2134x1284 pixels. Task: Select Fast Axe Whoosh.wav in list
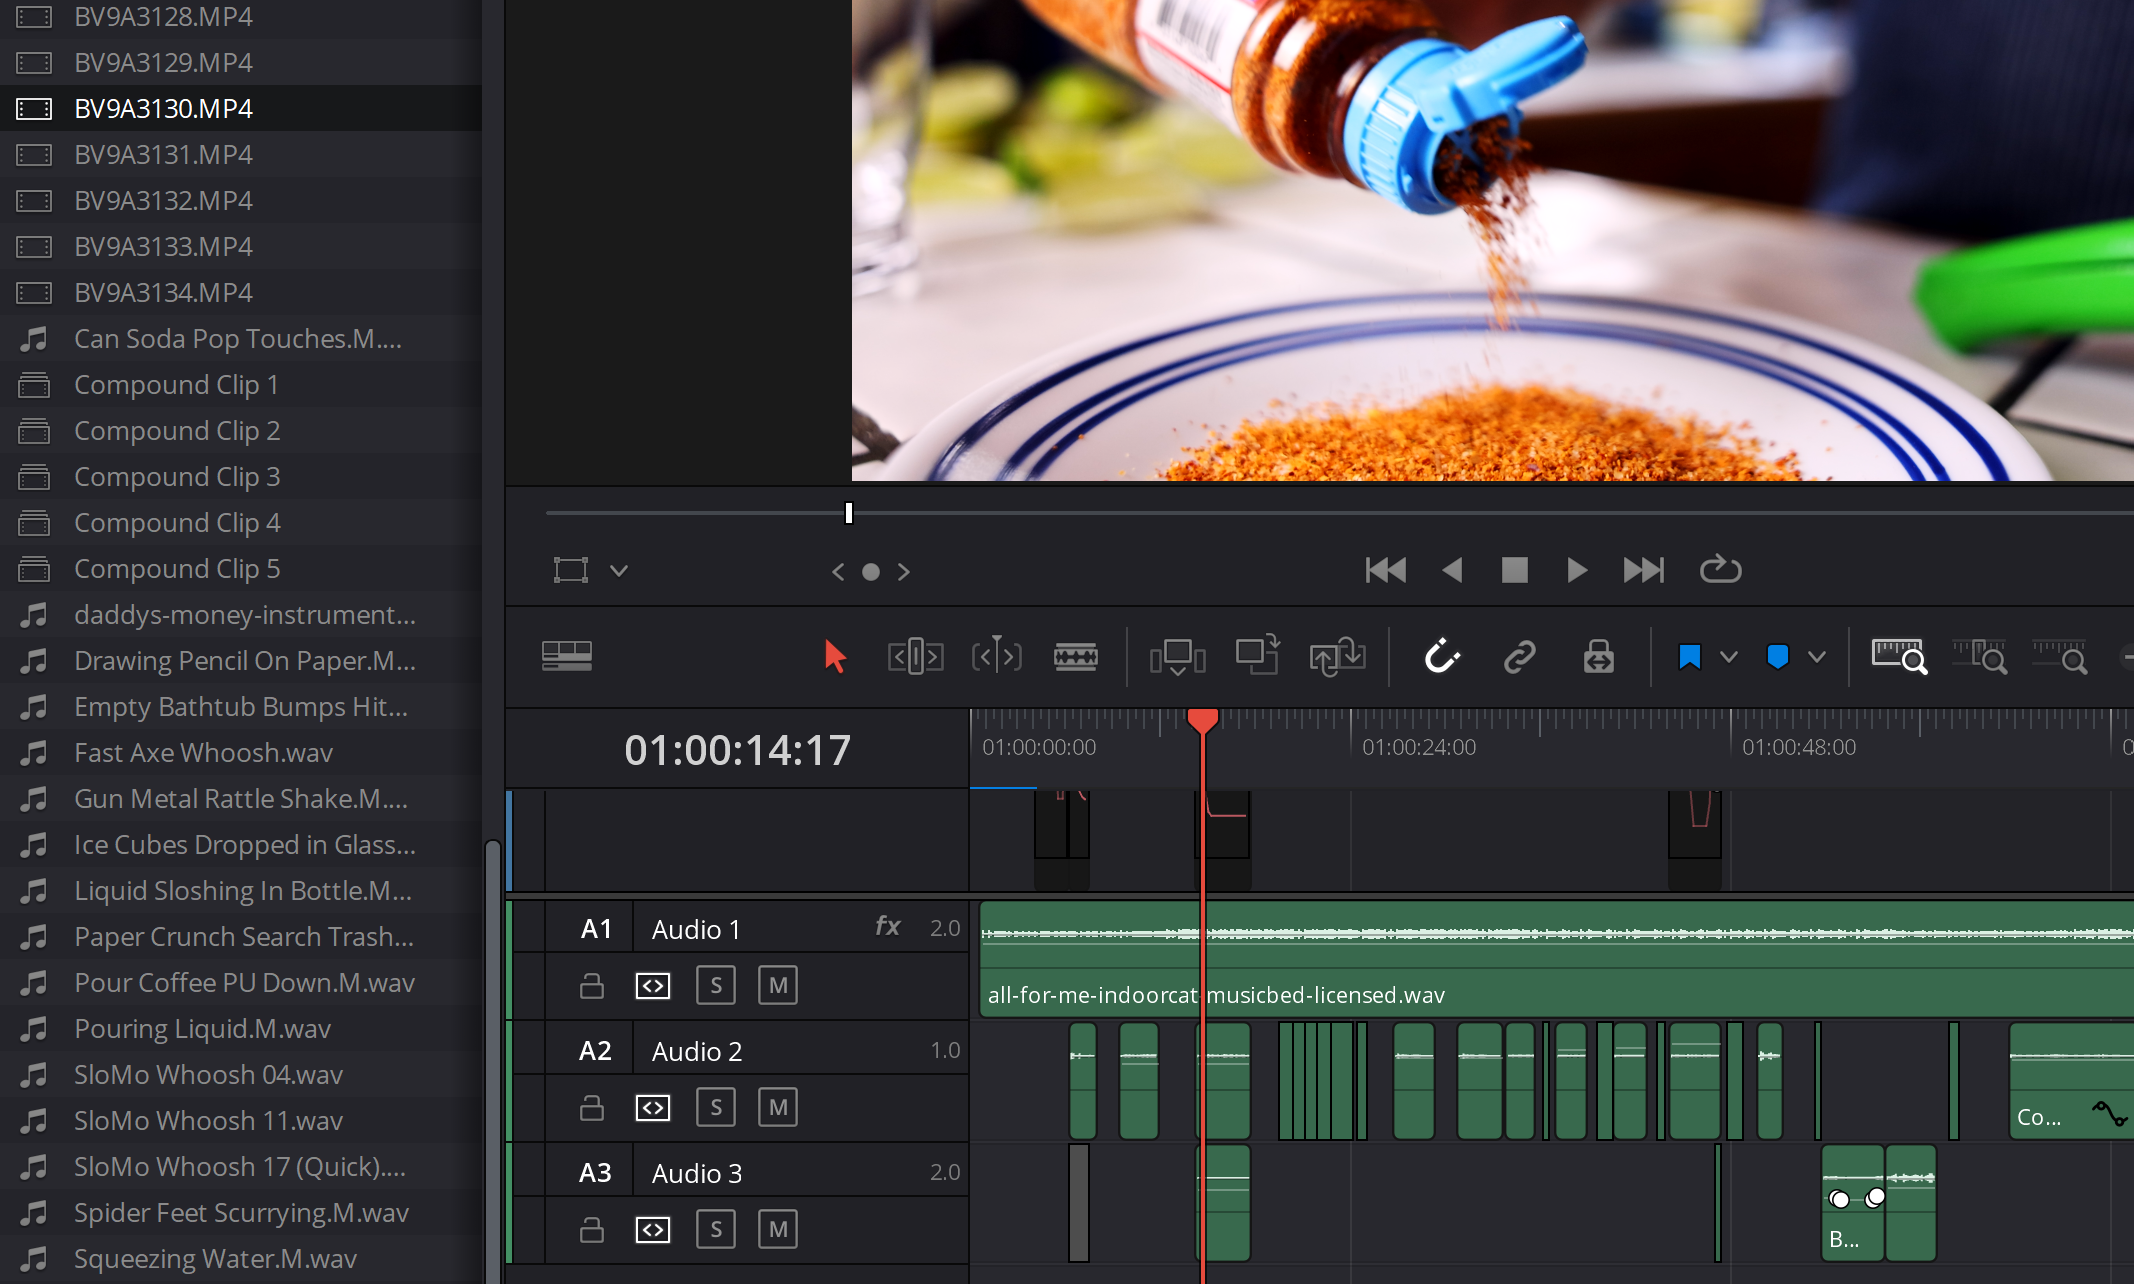tap(203, 753)
